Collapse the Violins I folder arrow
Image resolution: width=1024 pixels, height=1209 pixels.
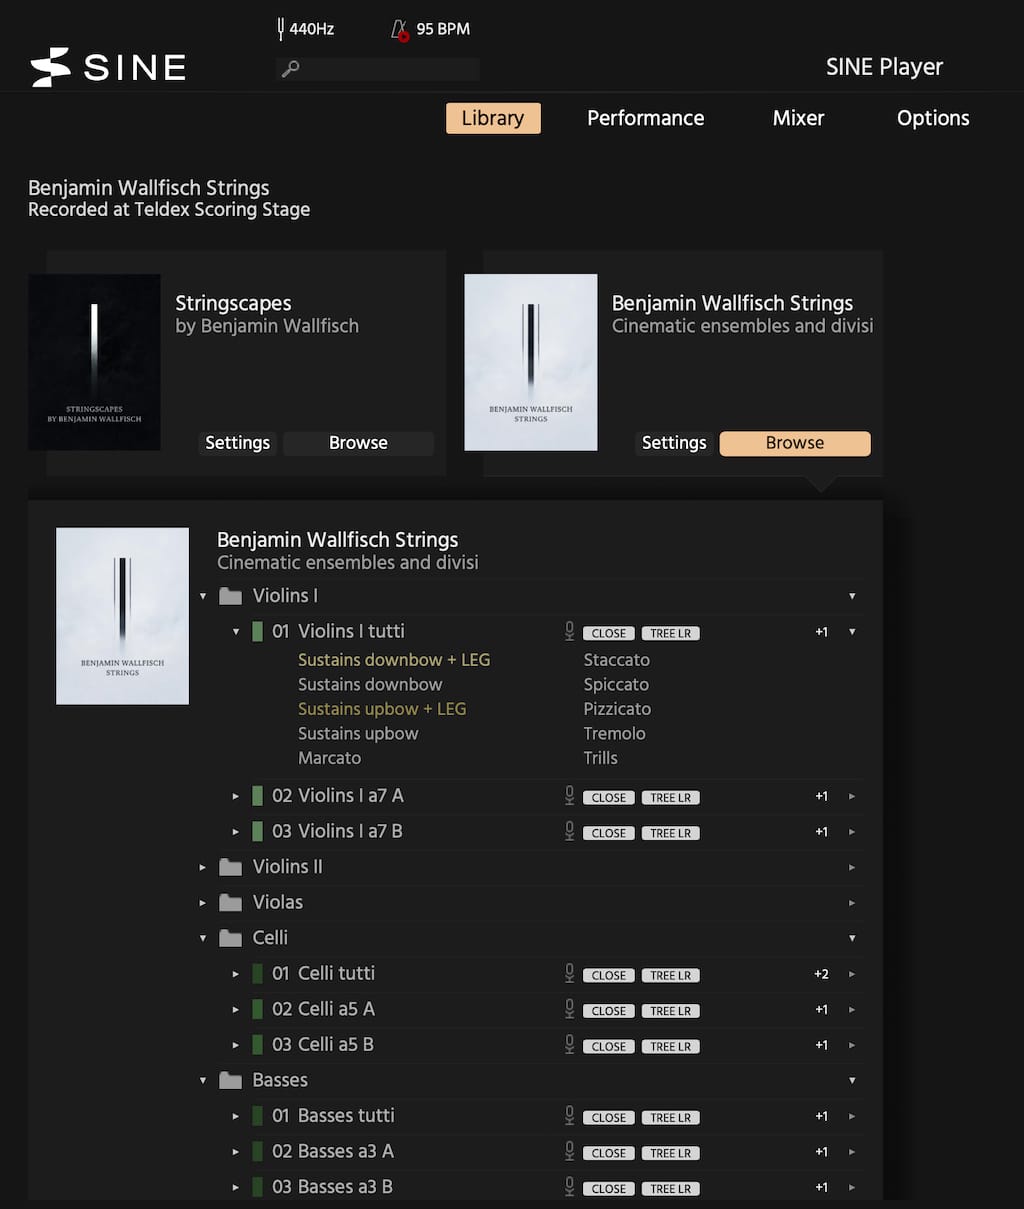click(x=203, y=596)
